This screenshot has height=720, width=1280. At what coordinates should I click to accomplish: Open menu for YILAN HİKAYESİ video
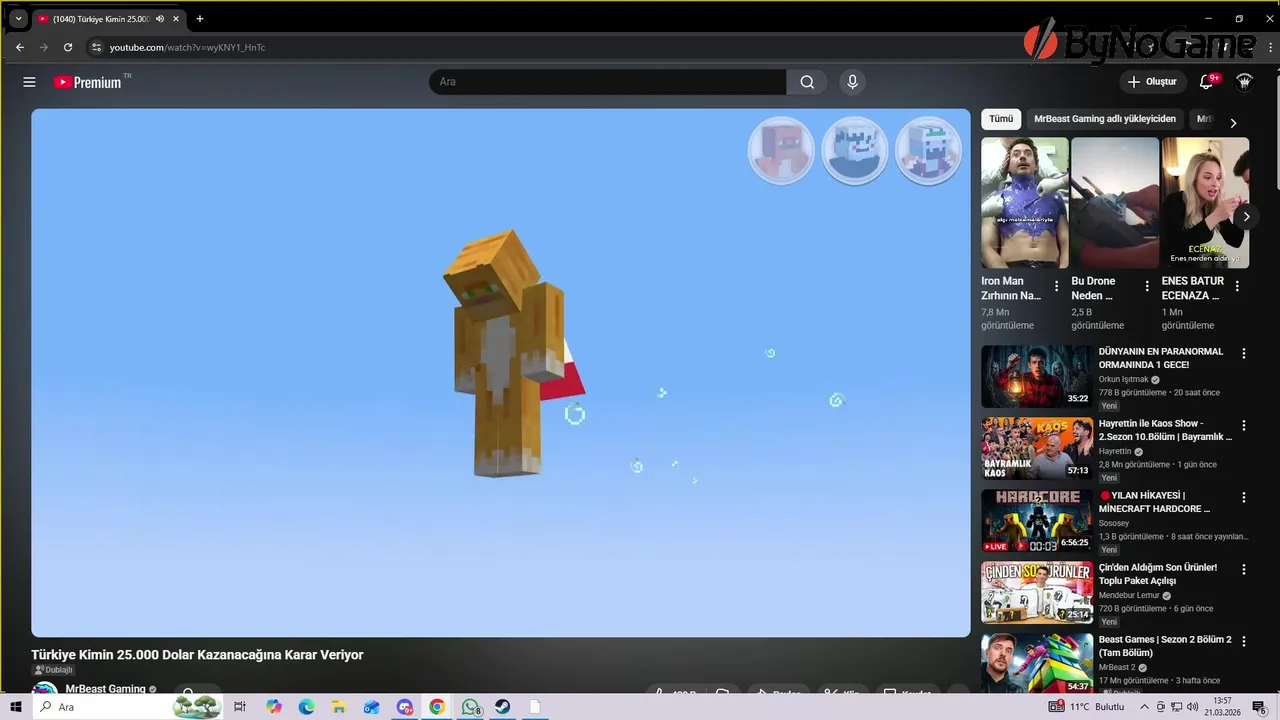1244,497
